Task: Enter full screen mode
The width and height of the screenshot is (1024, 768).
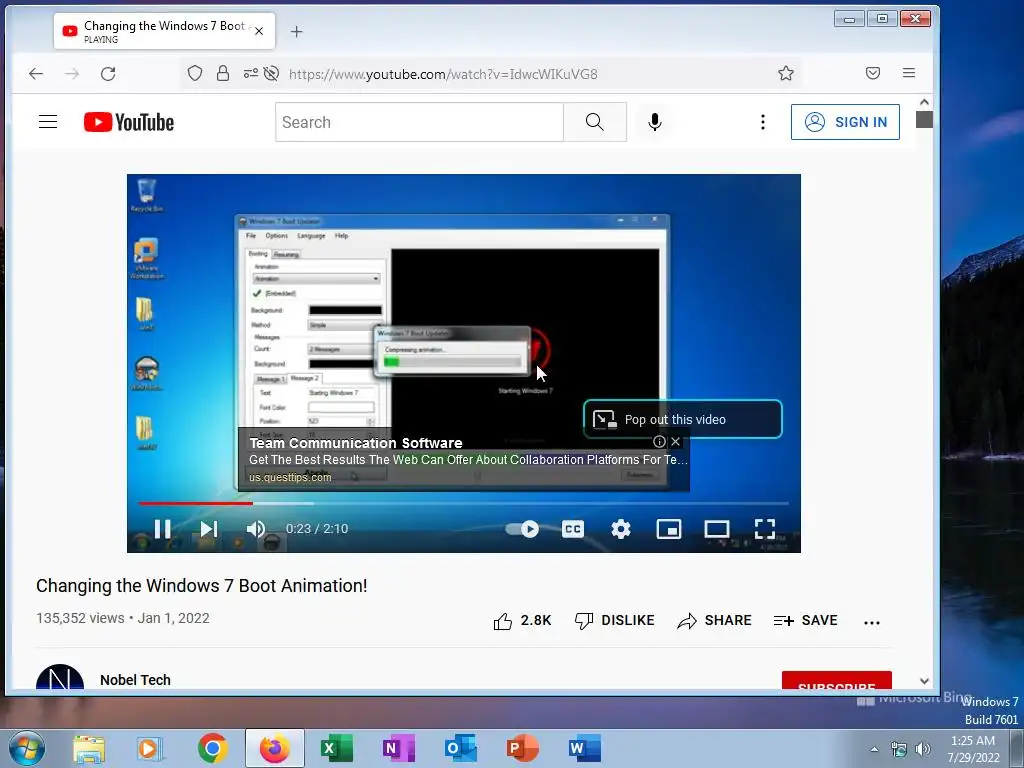Action: pos(765,529)
